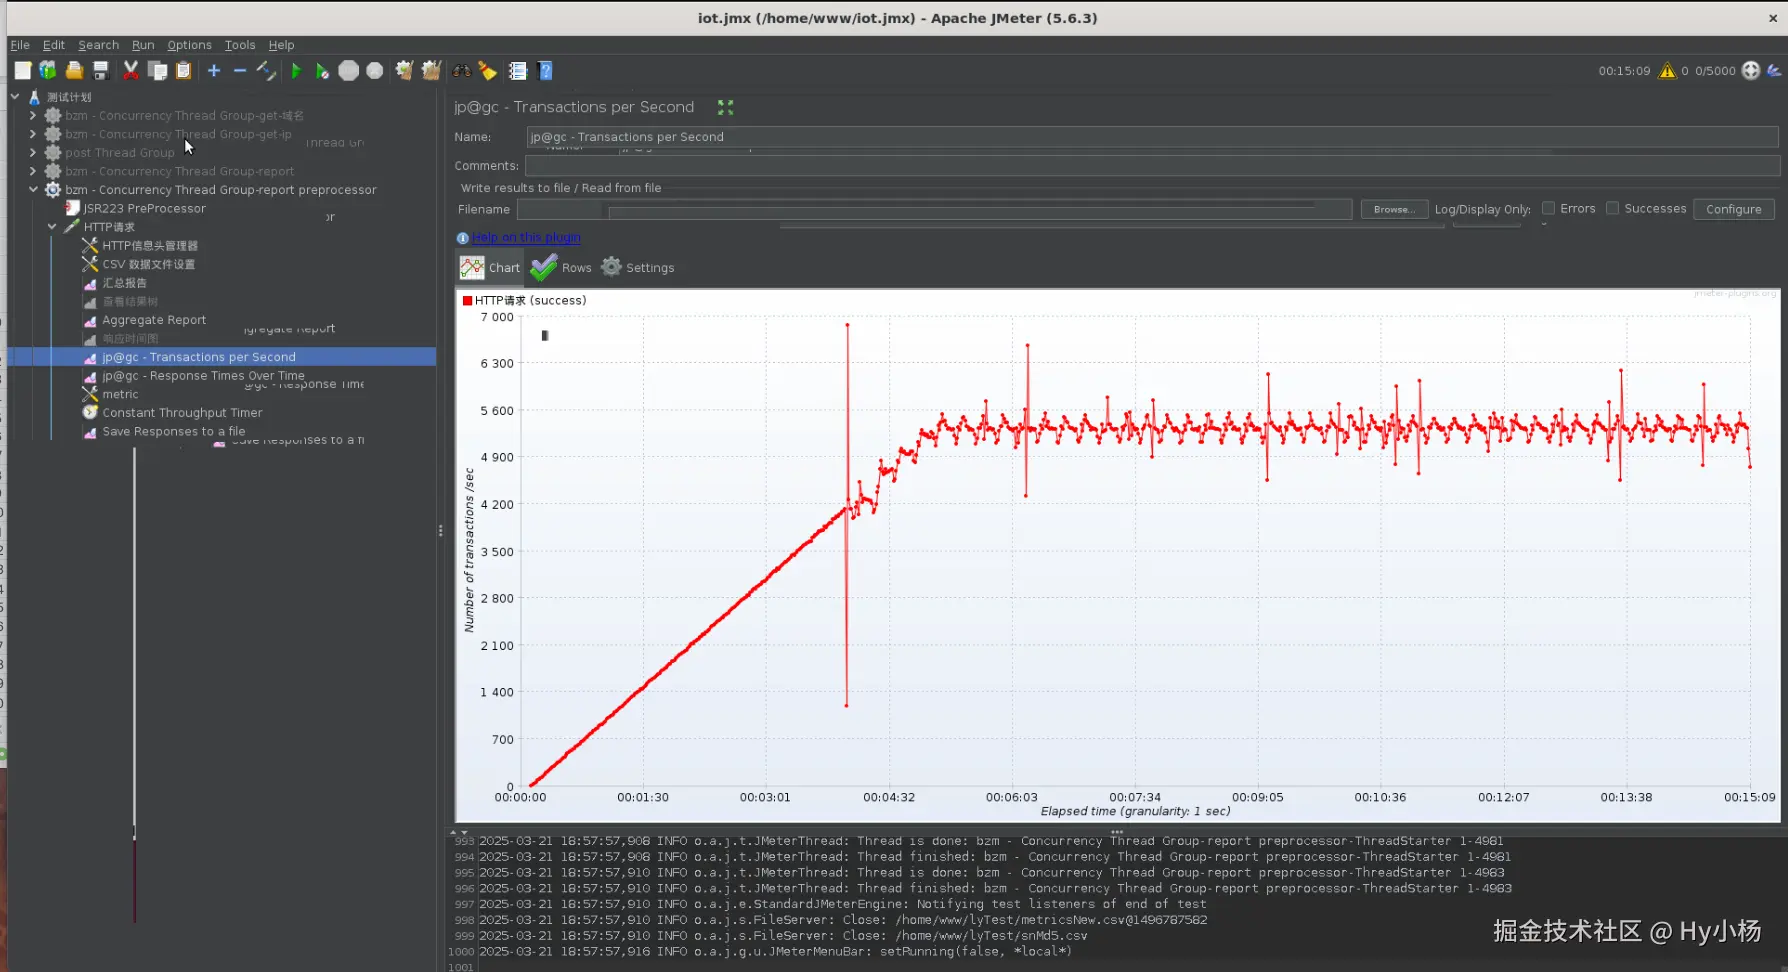The width and height of the screenshot is (1788, 972).
Task: Click the Toggle enable/disable toolbar icon
Action: point(266,70)
